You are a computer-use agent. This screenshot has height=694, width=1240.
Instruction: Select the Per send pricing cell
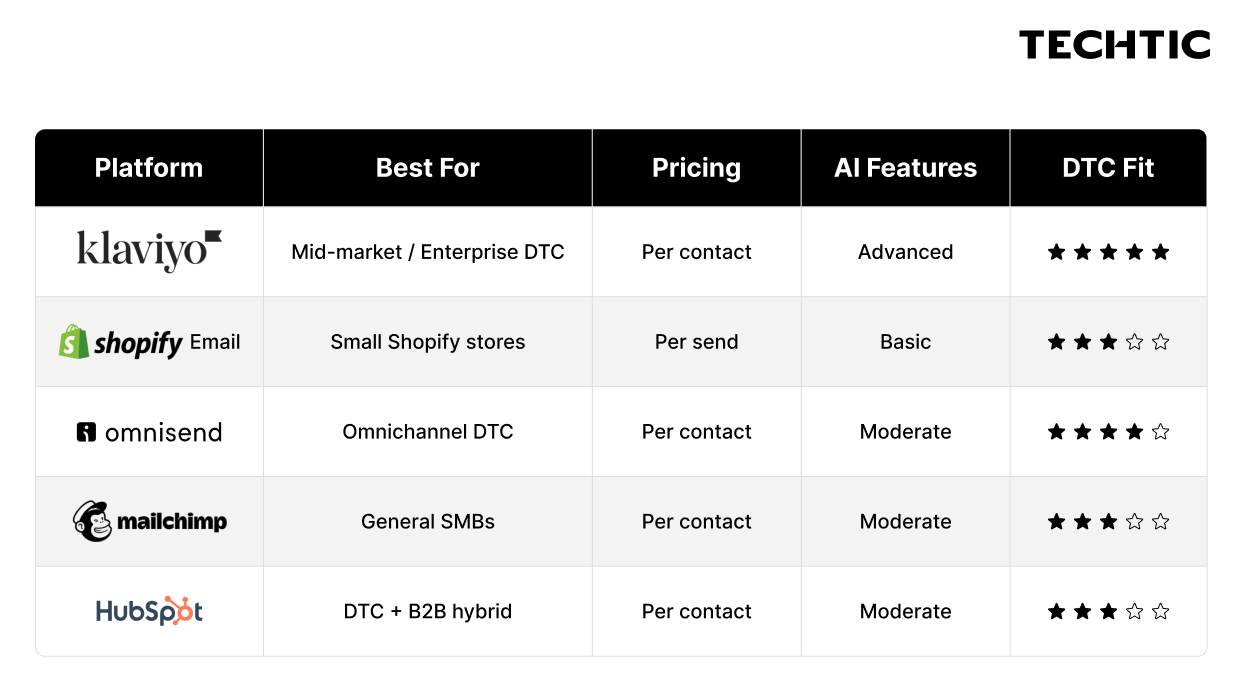coord(697,342)
